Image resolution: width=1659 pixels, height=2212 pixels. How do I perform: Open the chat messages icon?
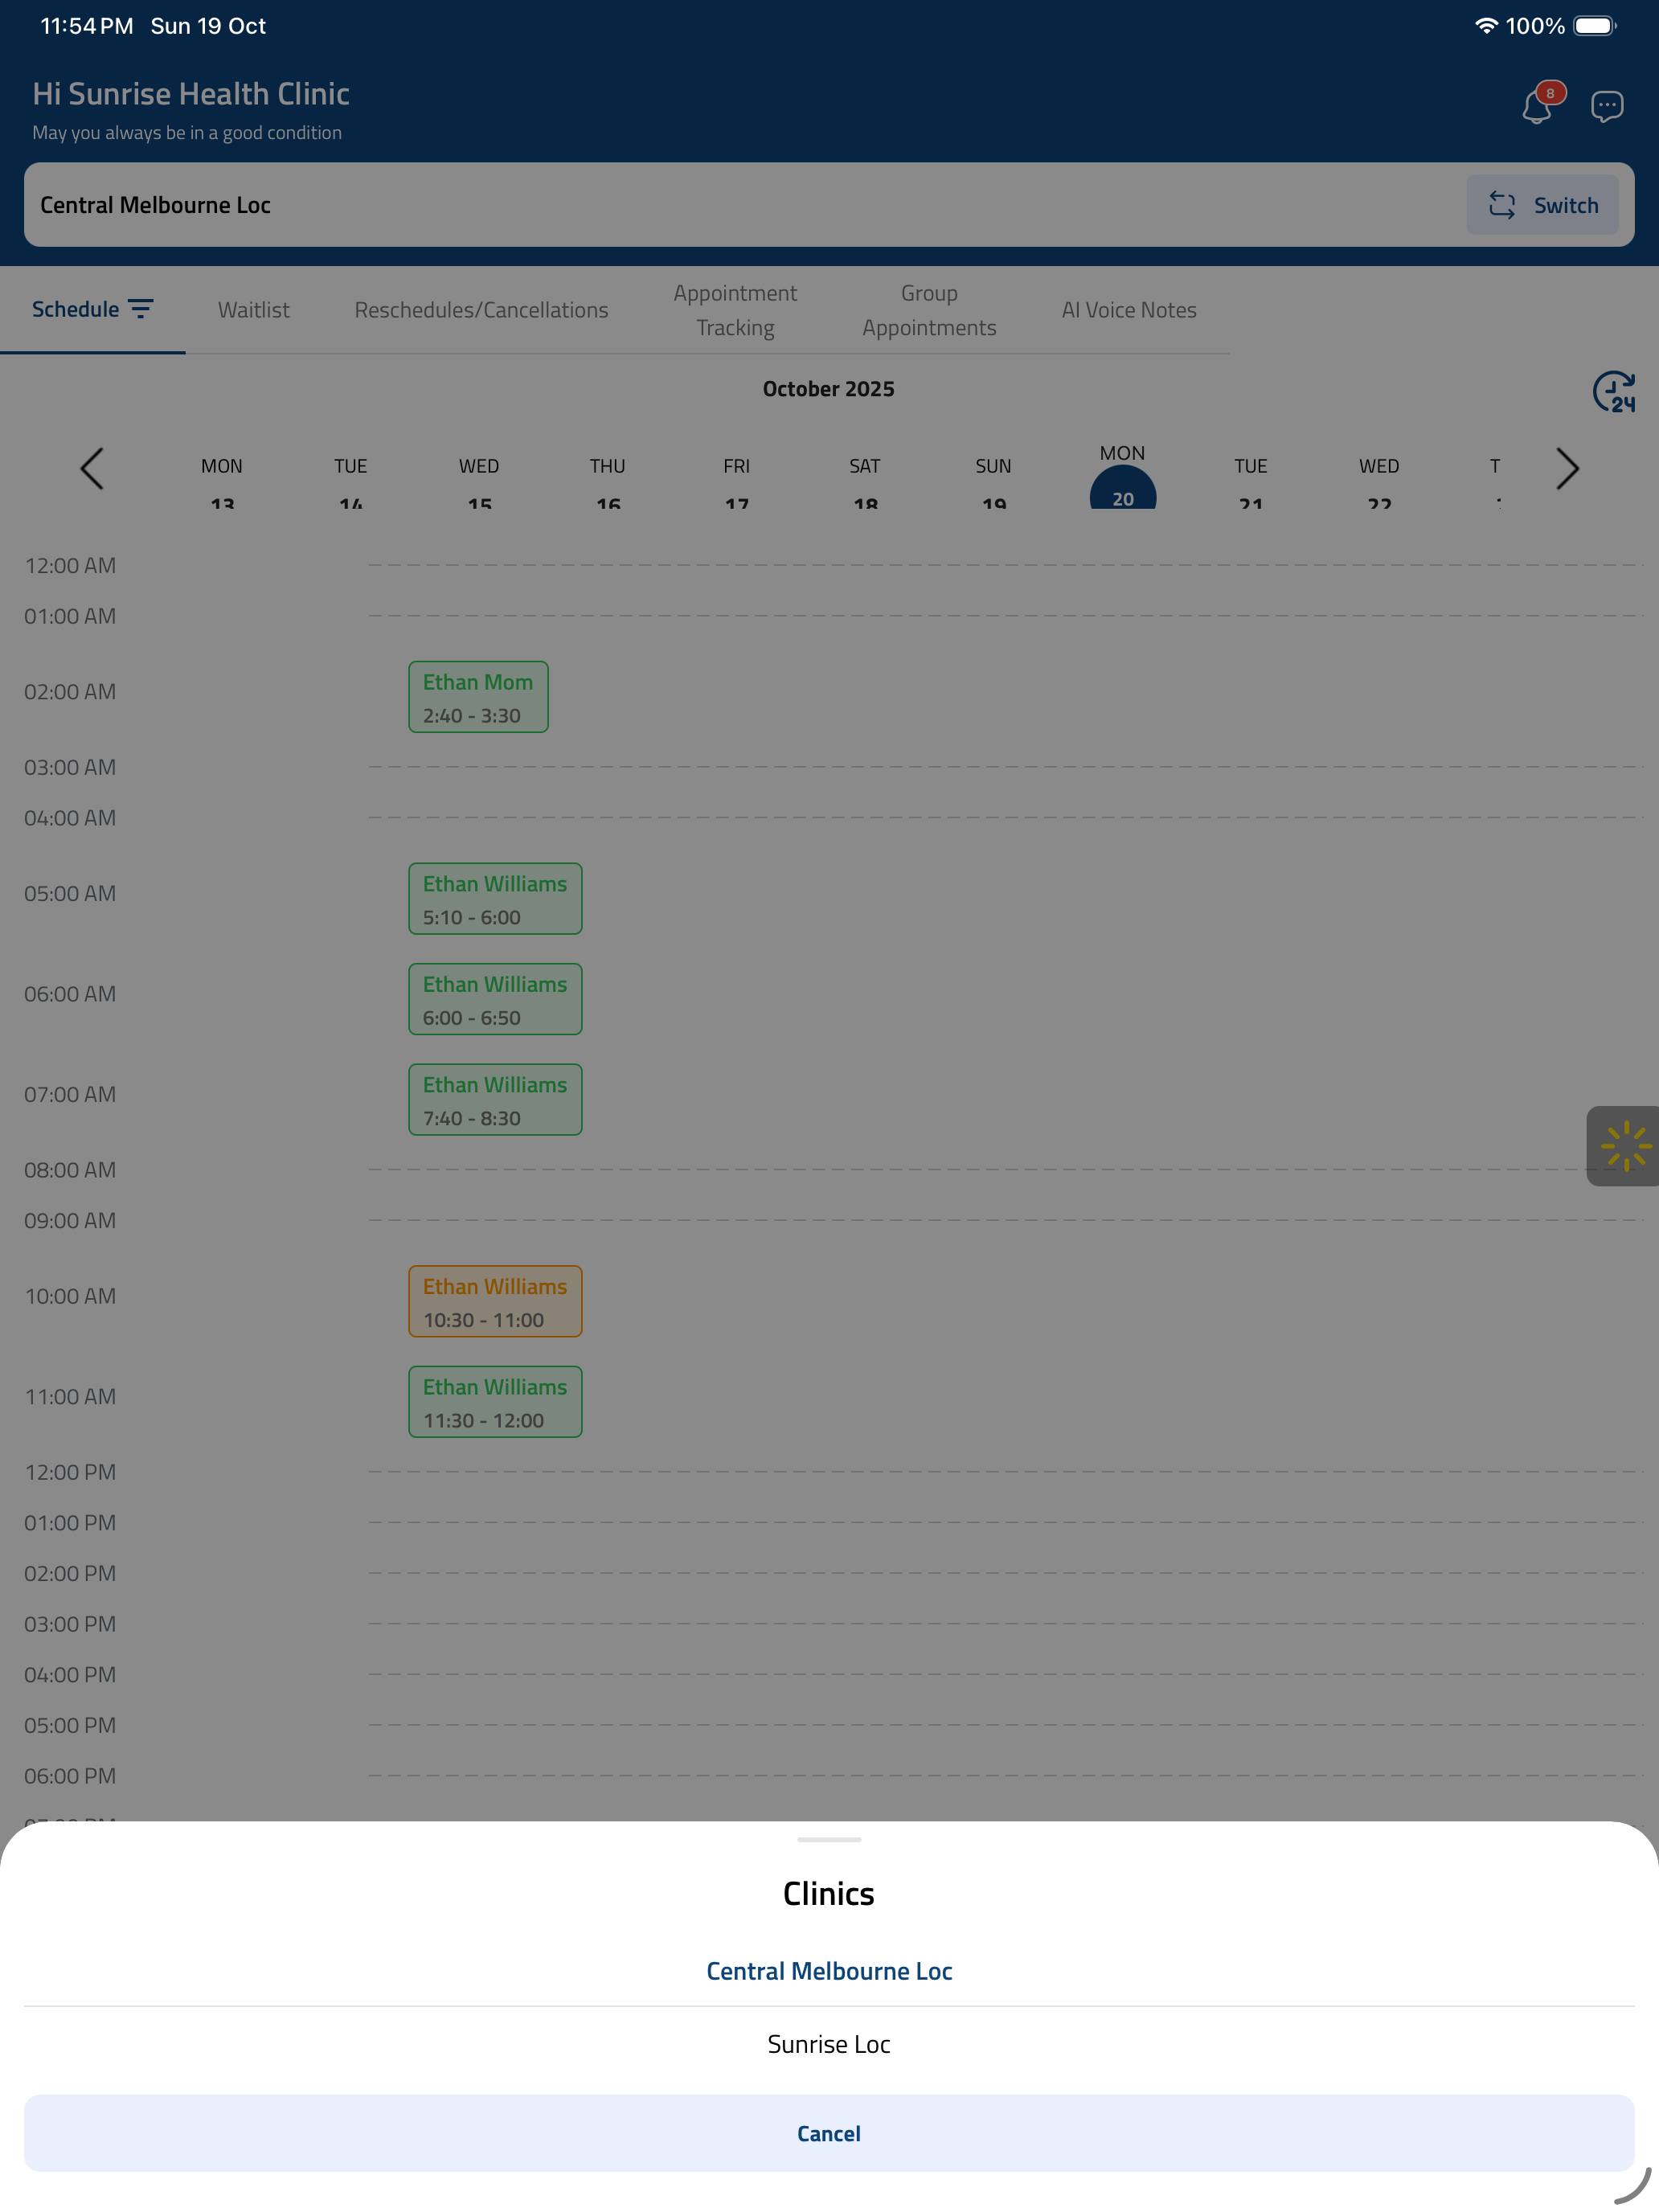click(x=1606, y=106)
